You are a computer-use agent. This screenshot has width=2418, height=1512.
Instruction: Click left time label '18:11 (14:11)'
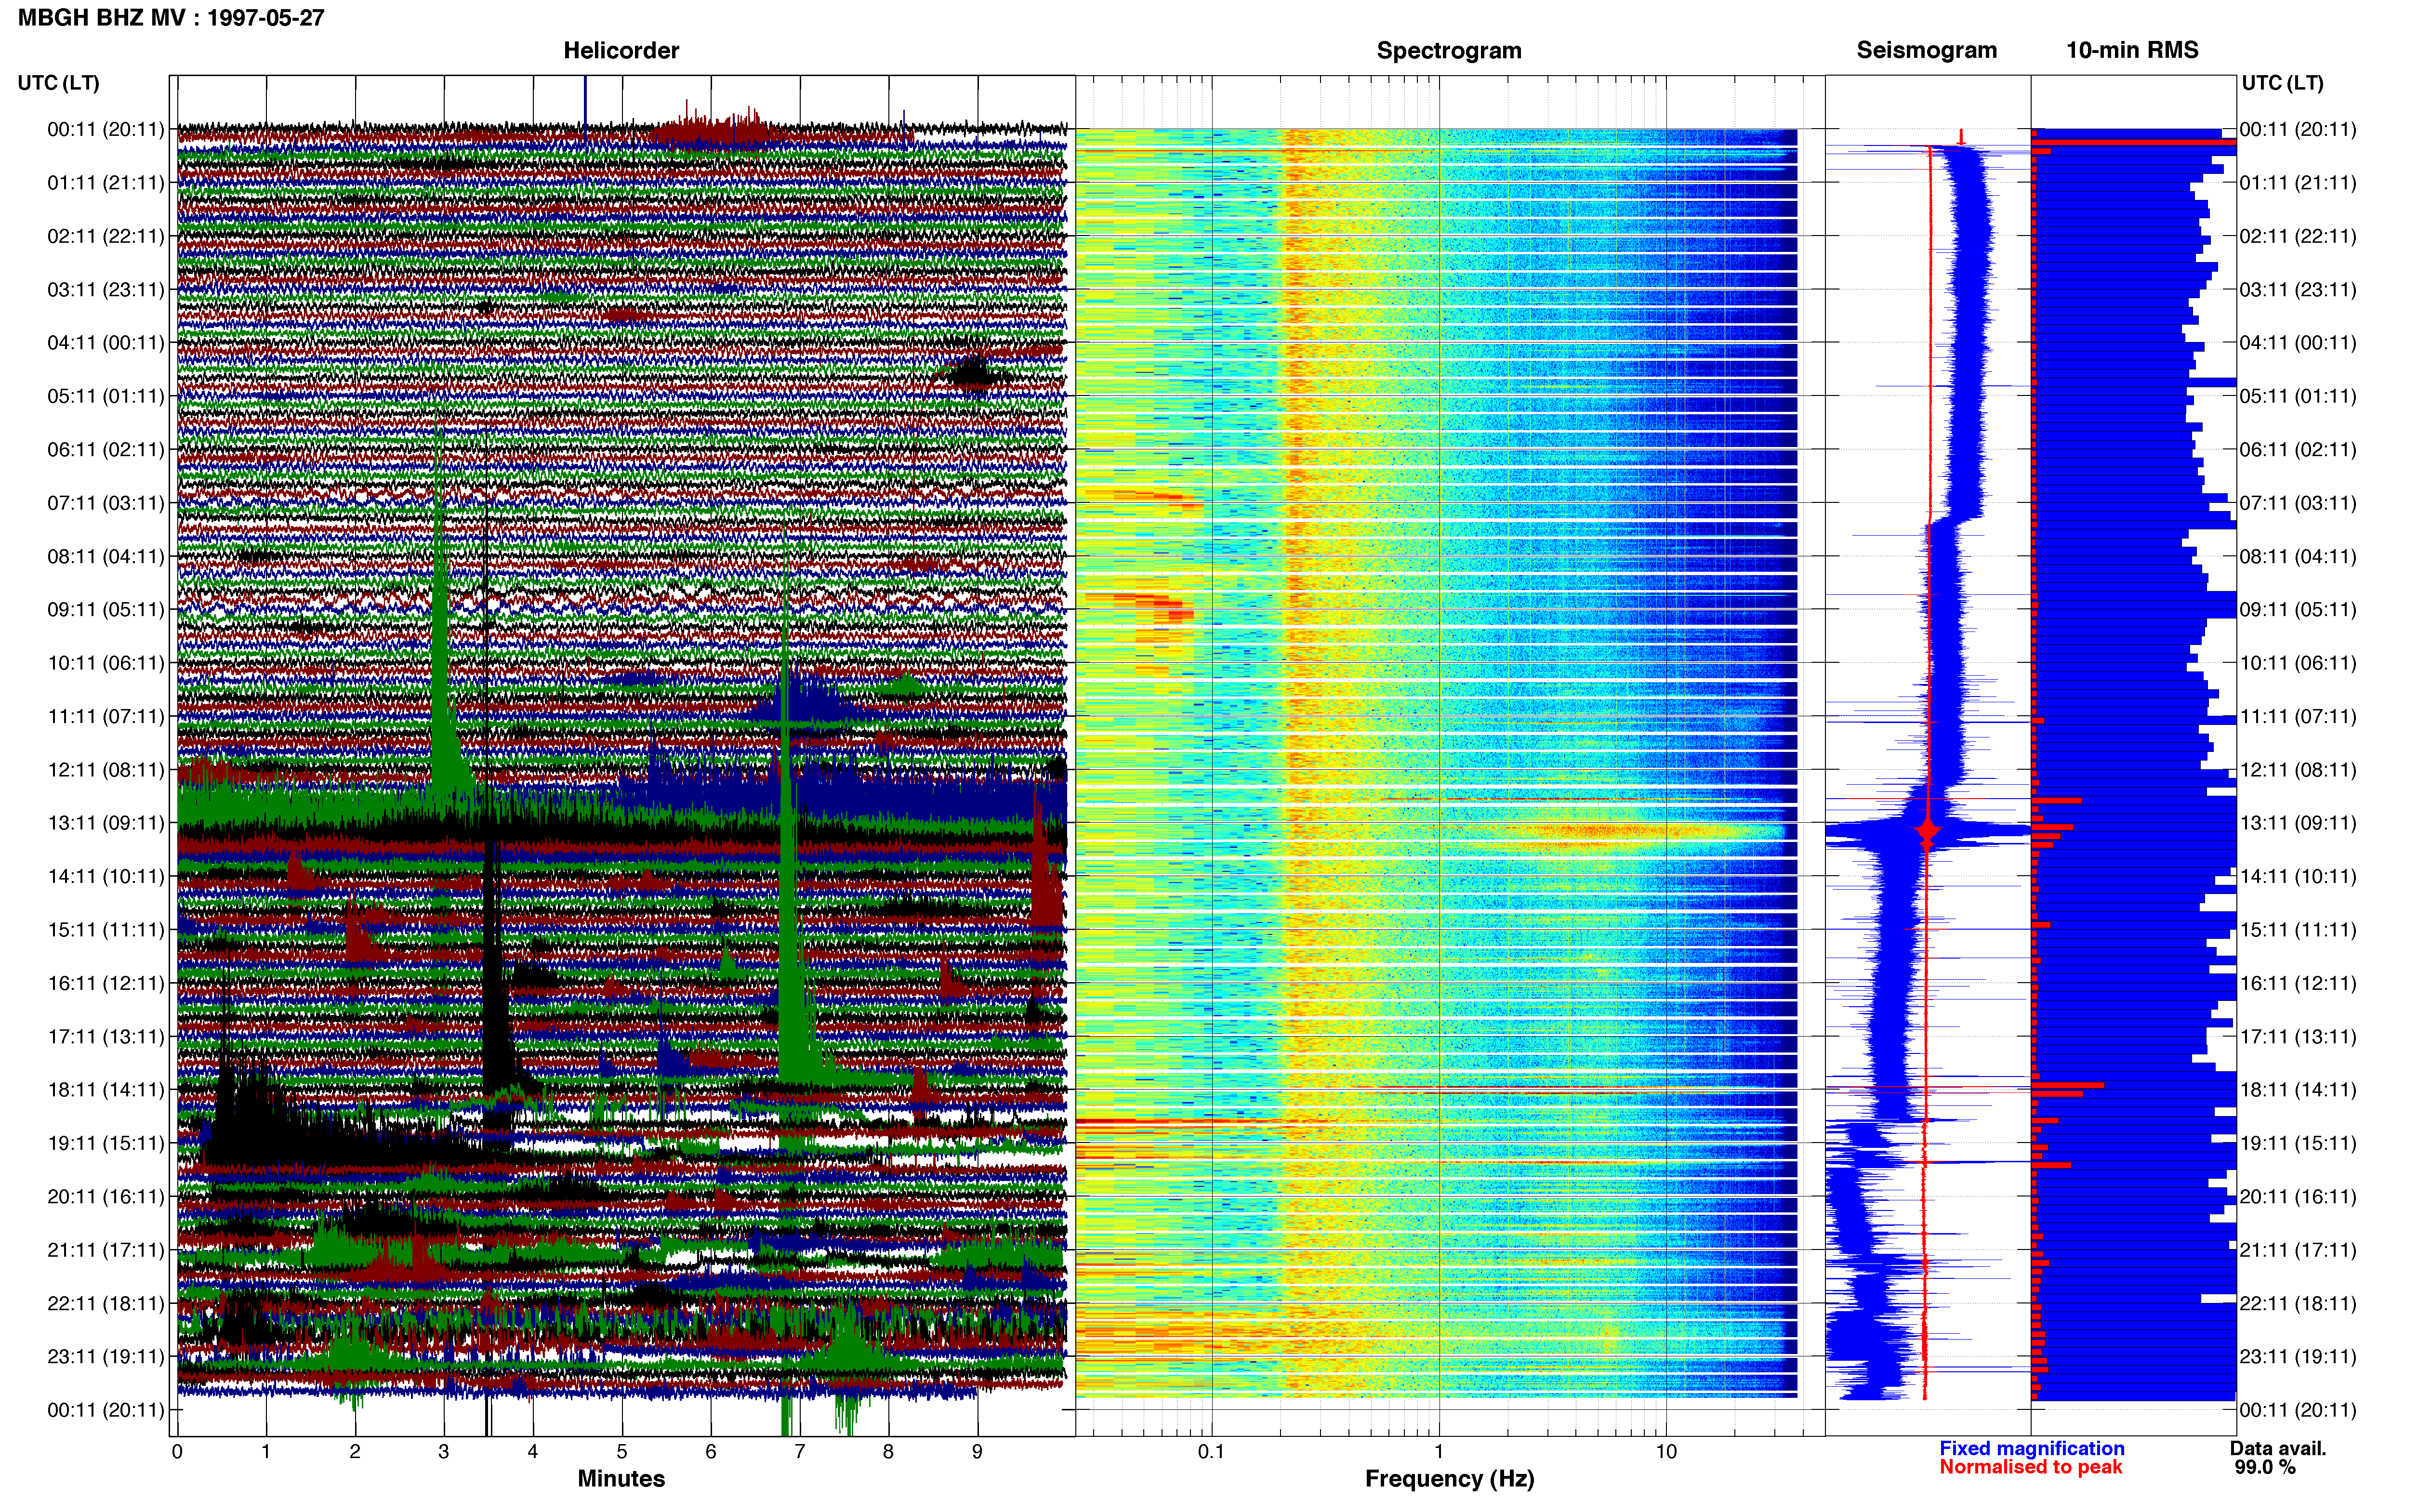[106, 1090]
